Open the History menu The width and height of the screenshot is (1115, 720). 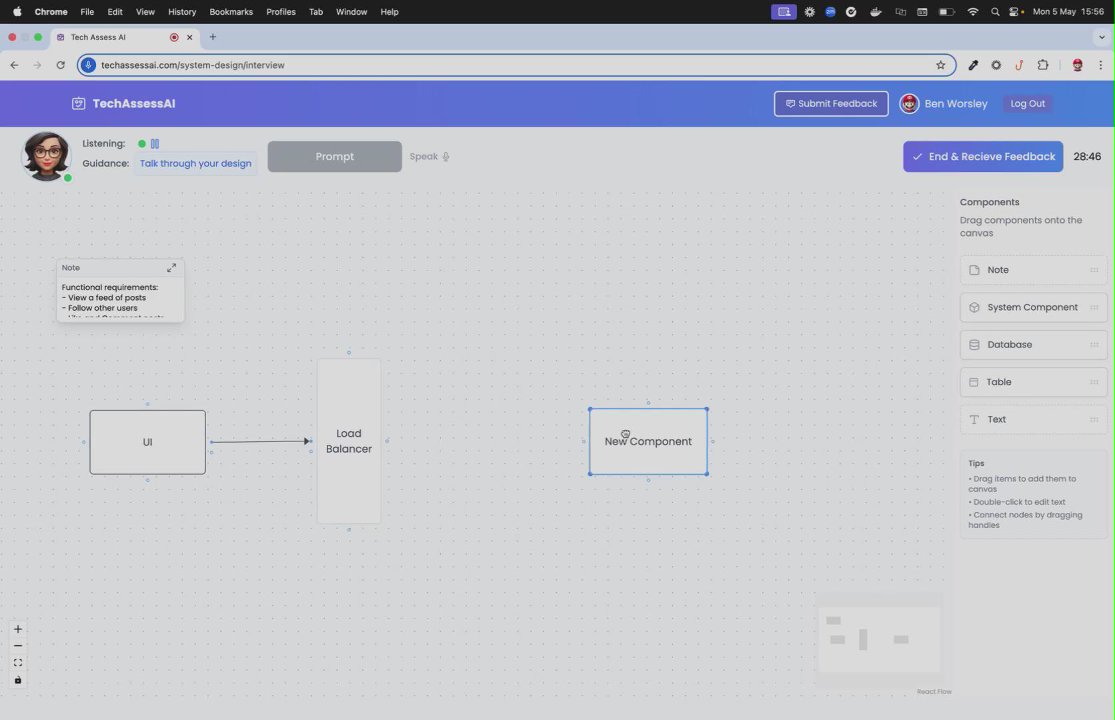coord(182,12)
